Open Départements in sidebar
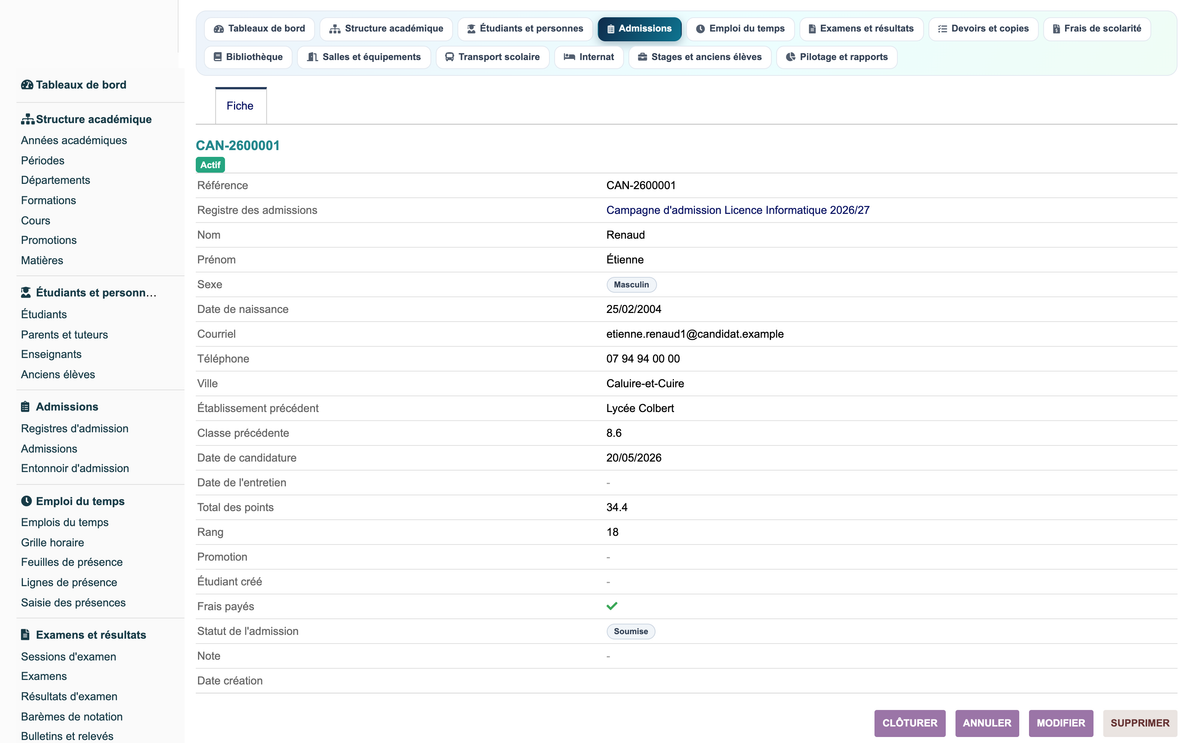The height and width of the screenshot is (743, 1200). pyautogui.click(x=56, y=181)
